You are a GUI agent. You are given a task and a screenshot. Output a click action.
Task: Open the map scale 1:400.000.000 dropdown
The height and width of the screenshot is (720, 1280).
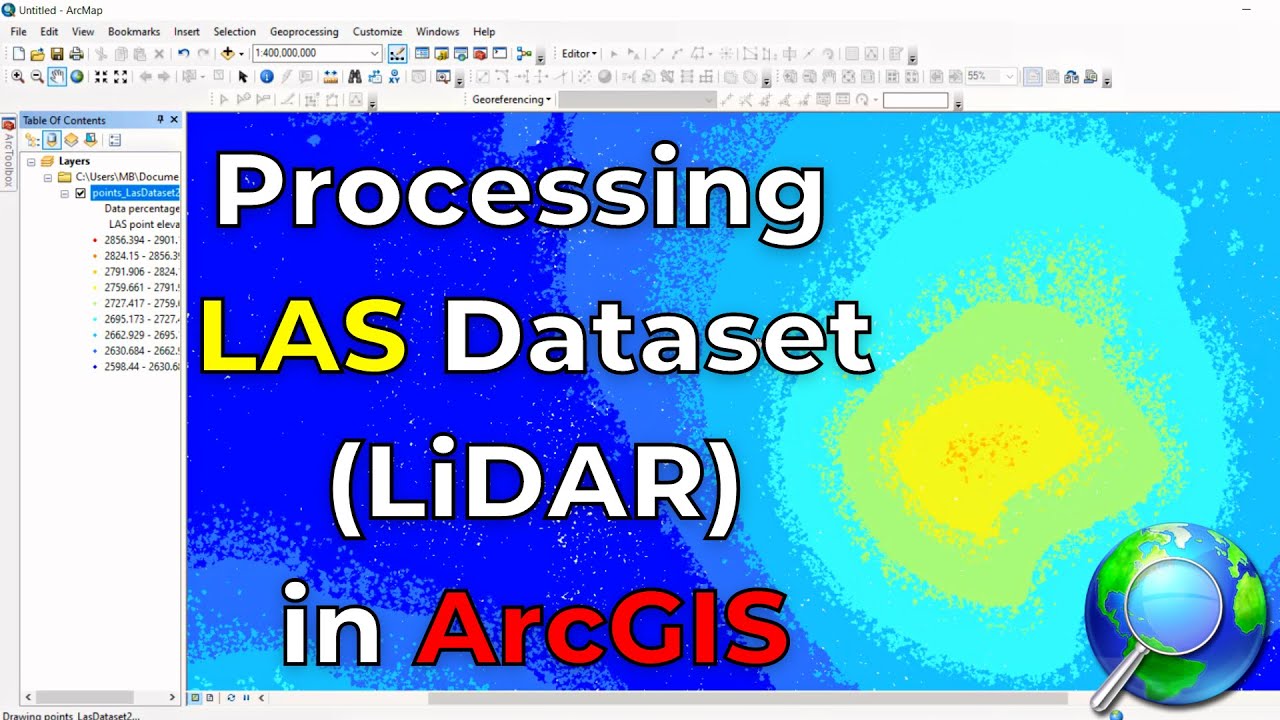coord(375,53)
